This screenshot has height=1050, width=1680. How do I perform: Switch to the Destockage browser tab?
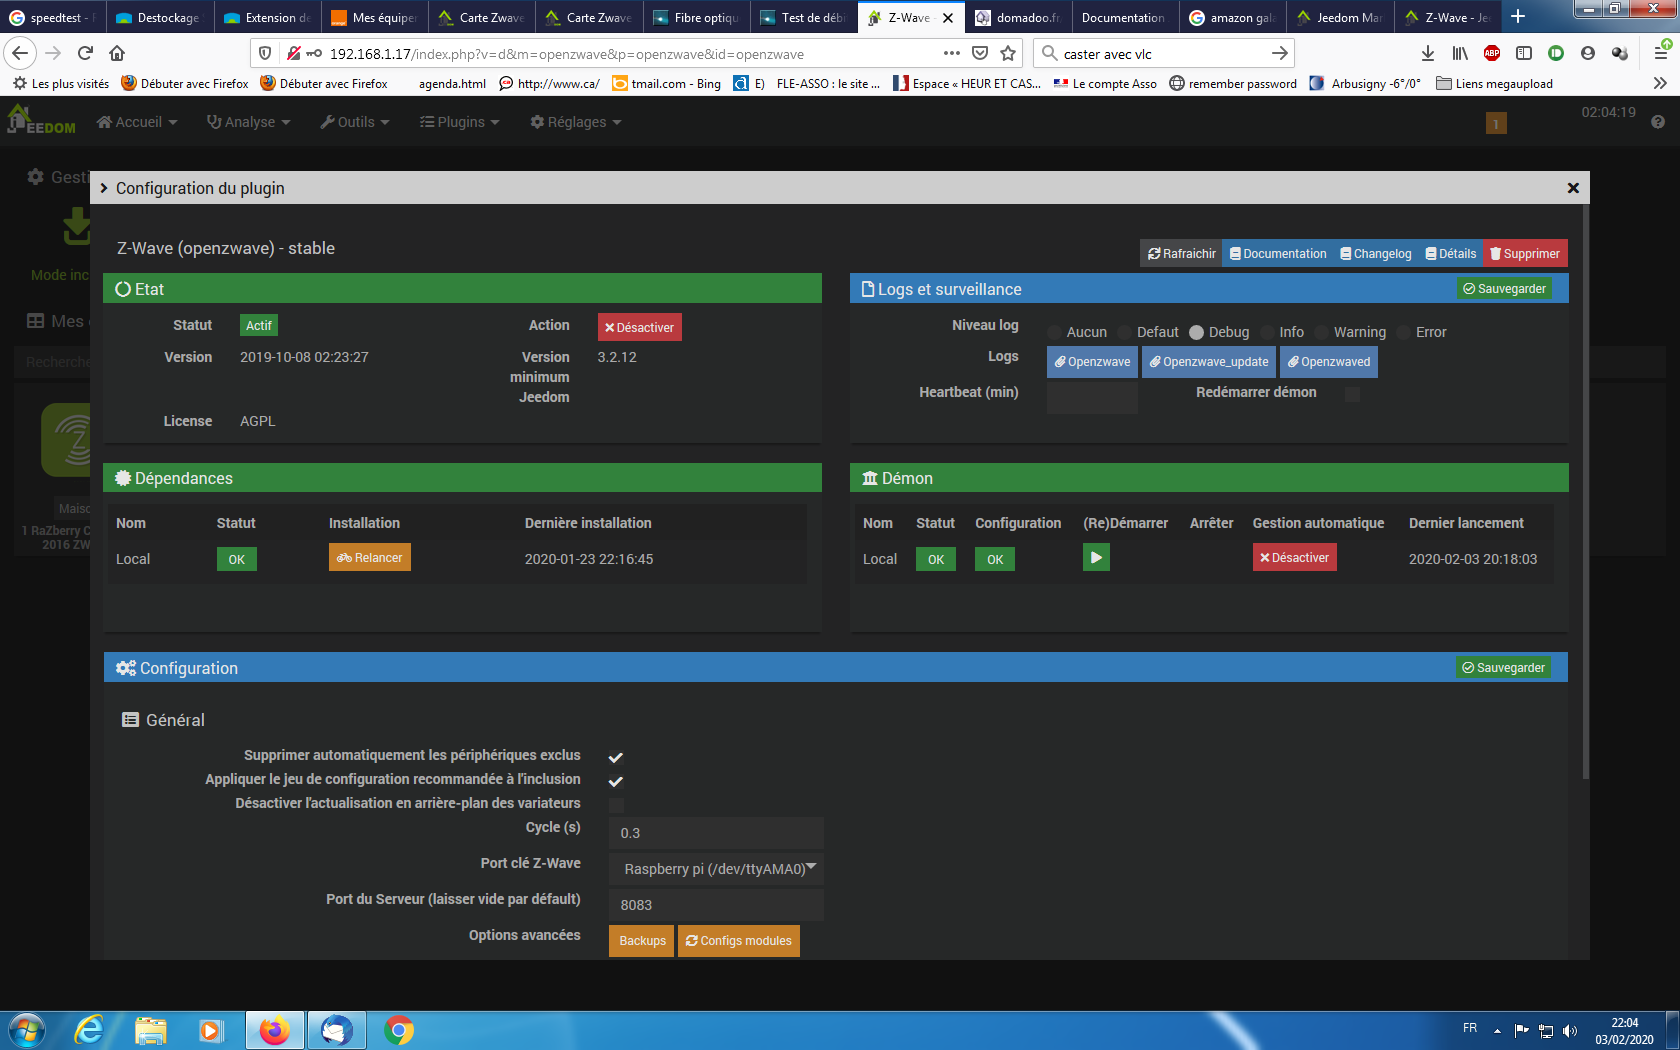point(160,17)
